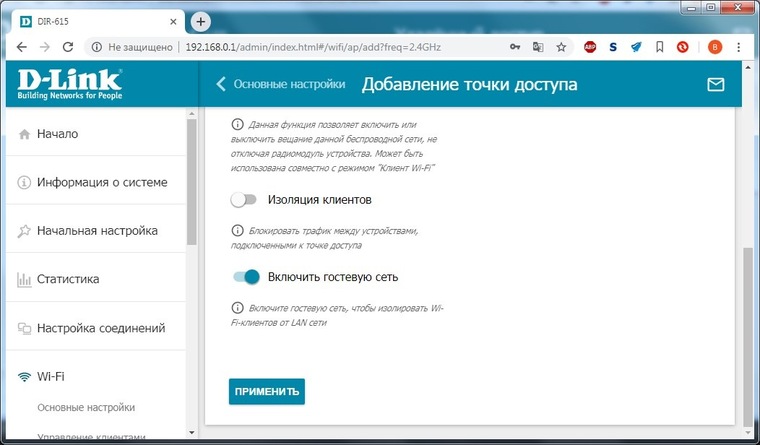
Task: Disable the Включить гостевую сеть toggle
Action: tap(245, 277)
